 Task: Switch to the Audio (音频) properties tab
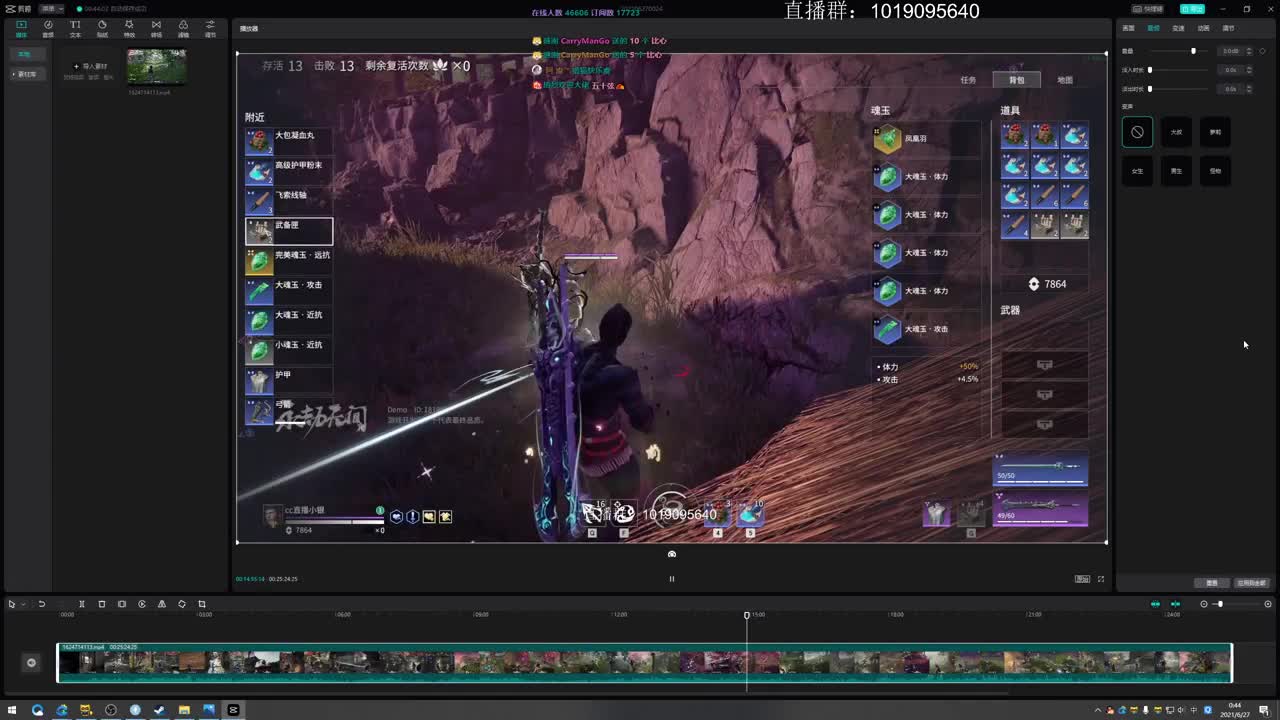click(x=1153, y=28)
